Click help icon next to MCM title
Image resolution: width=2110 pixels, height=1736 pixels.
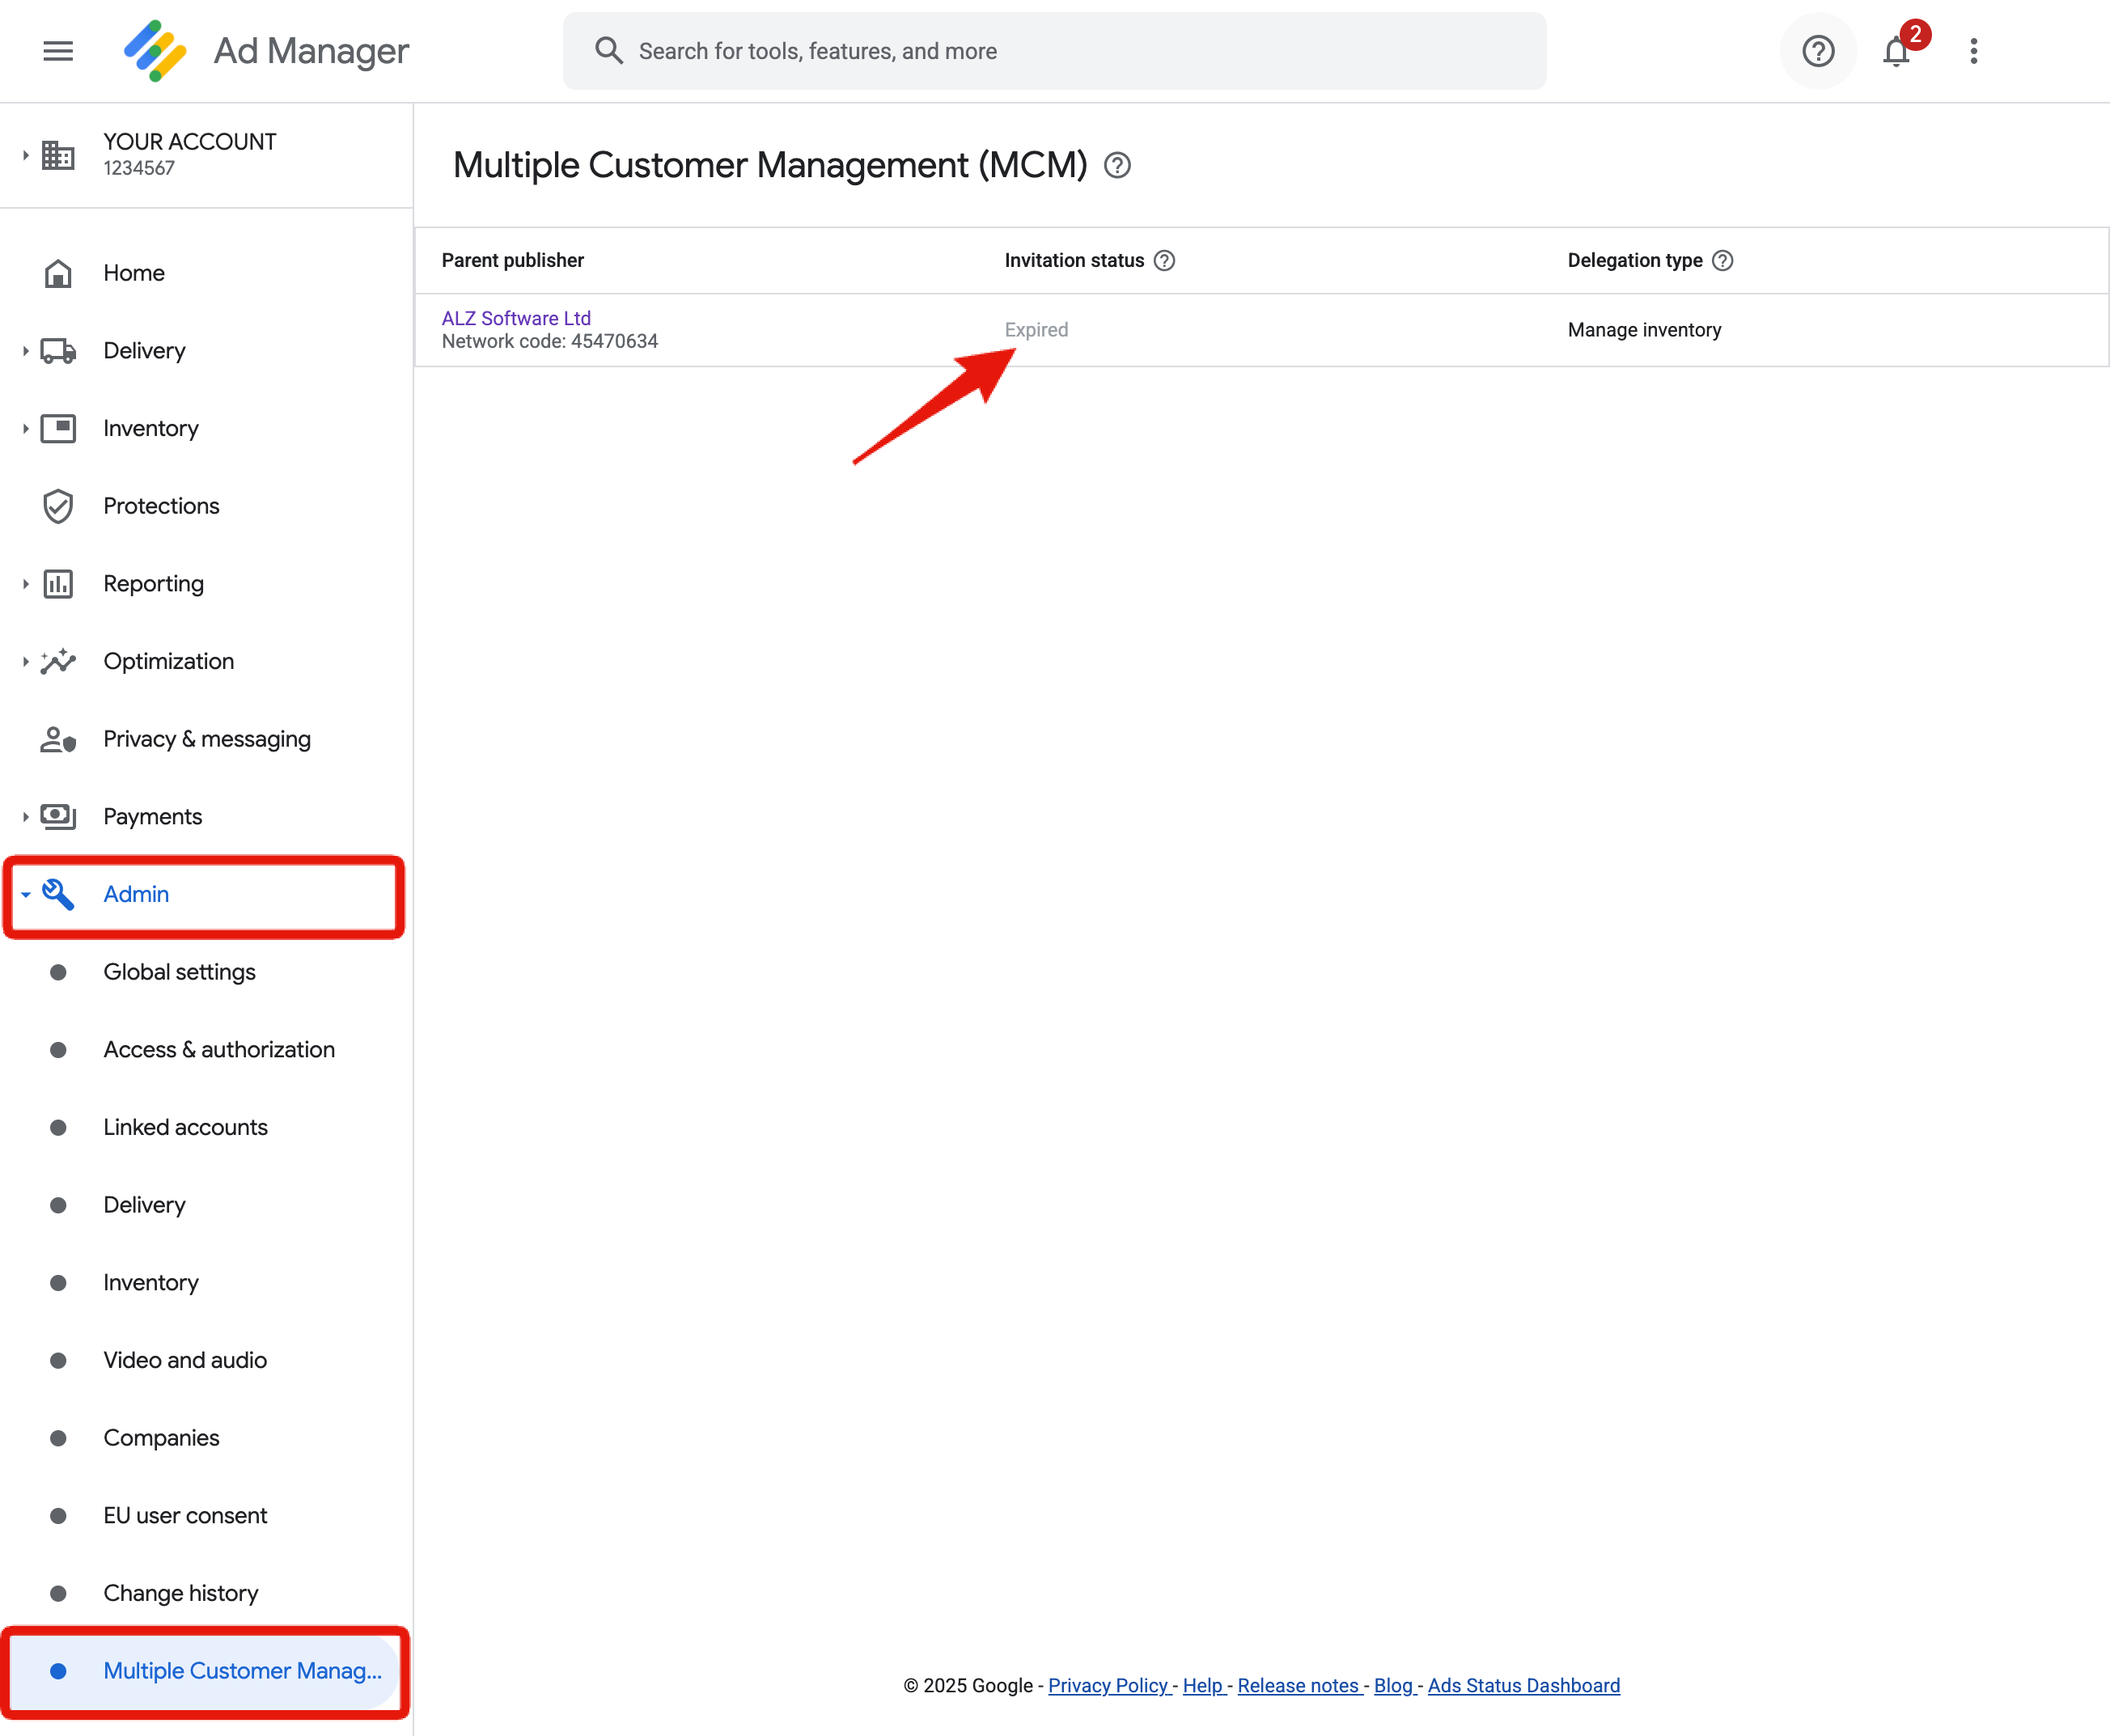point(1117,165)
